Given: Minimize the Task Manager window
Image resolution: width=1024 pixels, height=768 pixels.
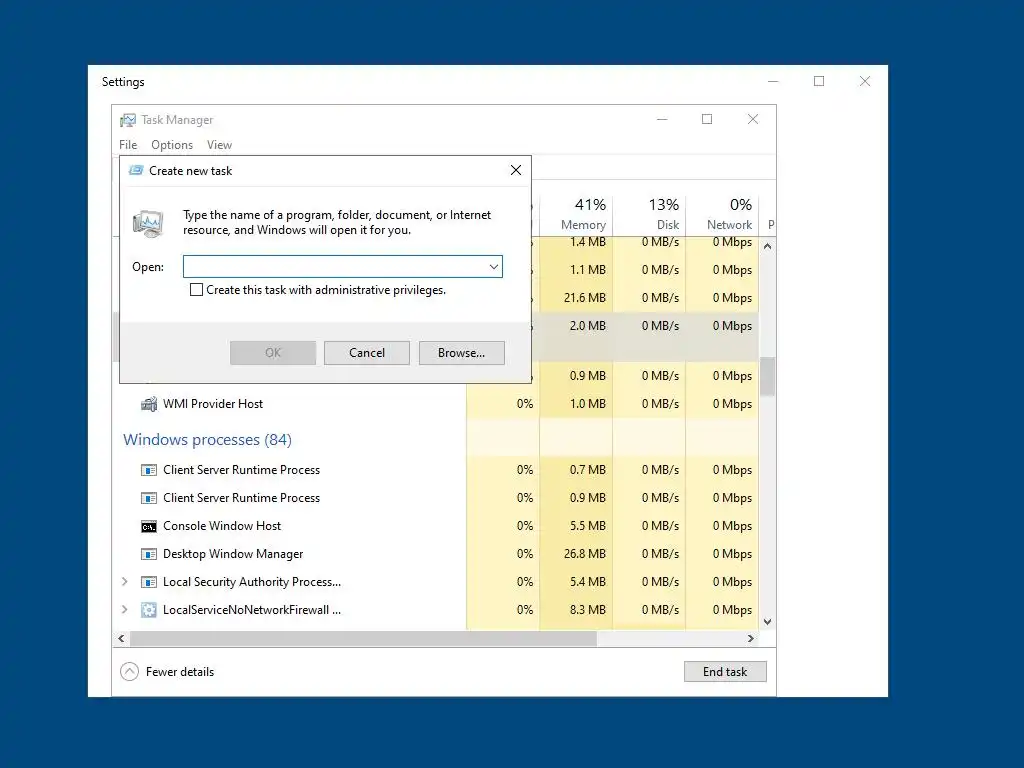Looking at the screenshot, I should pyautogui.click(x=662, y=120).
